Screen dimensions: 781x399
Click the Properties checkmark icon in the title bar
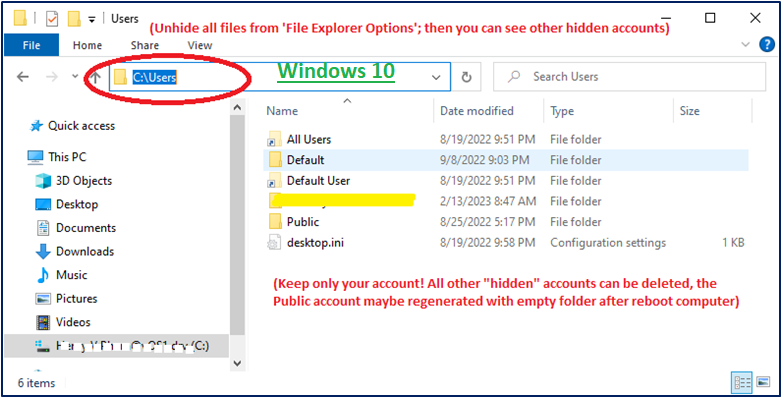tap(52, 19)
